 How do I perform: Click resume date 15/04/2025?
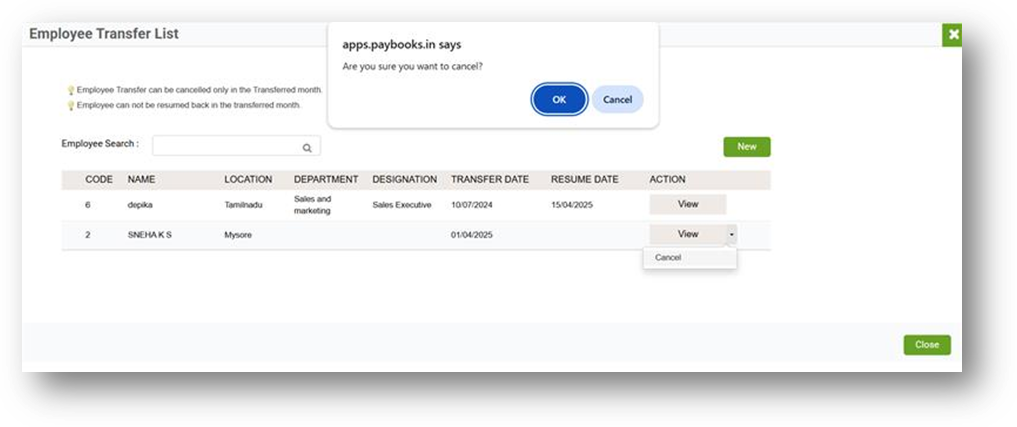pyautogui.click(x=571, y=205)
